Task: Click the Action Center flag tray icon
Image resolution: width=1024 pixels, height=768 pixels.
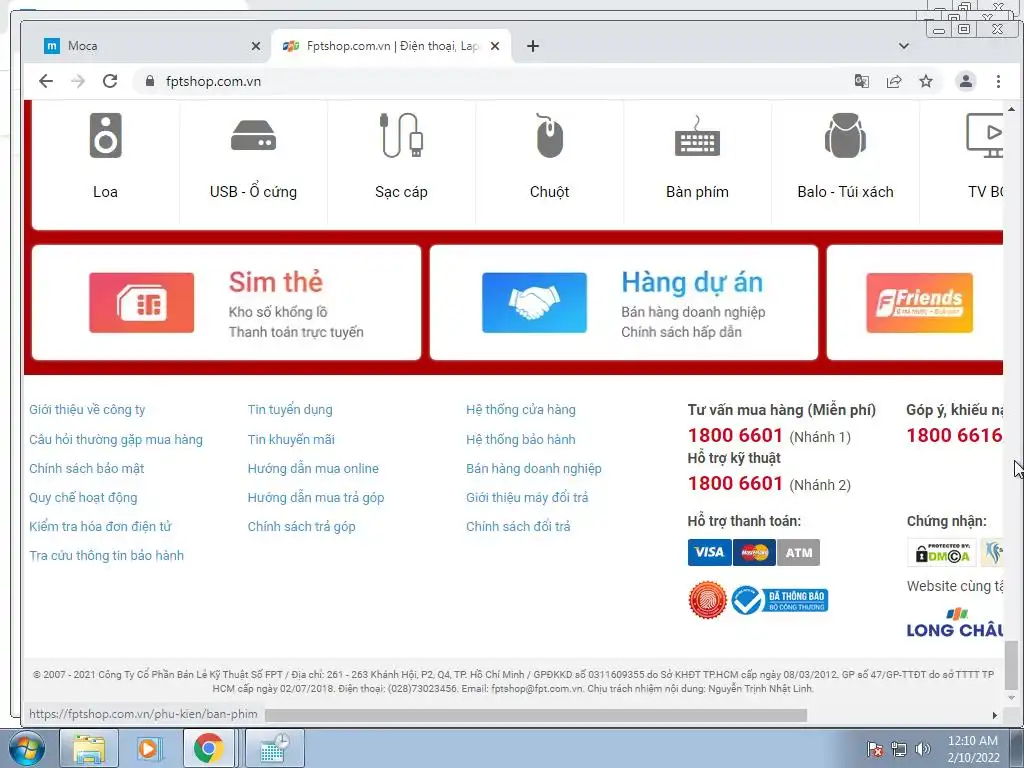Action: tap(874, 749)
